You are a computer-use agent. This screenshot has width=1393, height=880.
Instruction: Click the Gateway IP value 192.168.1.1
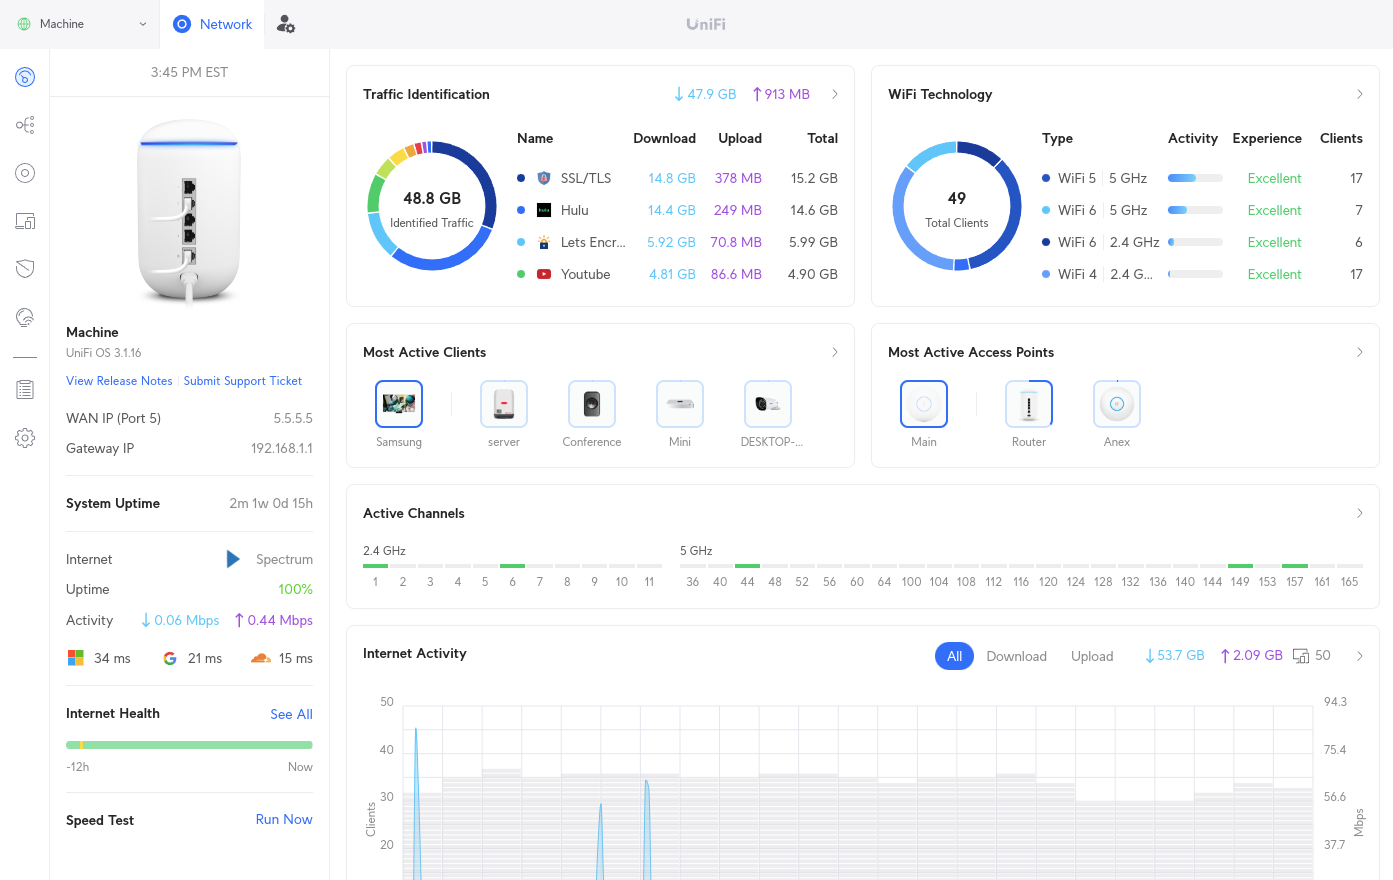(282, 448)
